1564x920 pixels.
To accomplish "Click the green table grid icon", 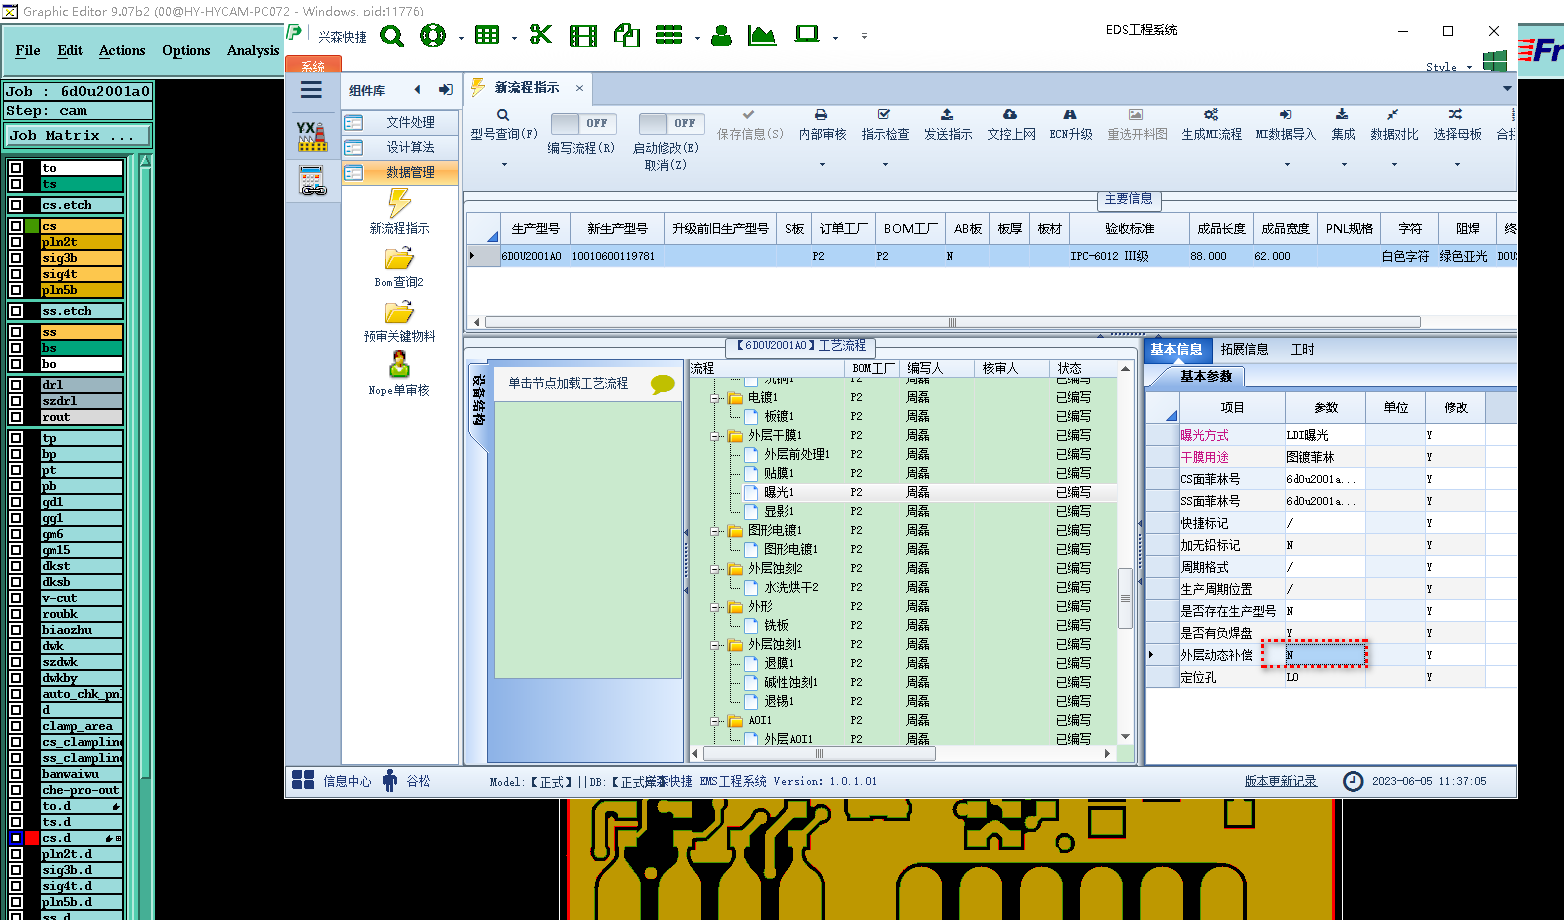I will coord(487,36).
